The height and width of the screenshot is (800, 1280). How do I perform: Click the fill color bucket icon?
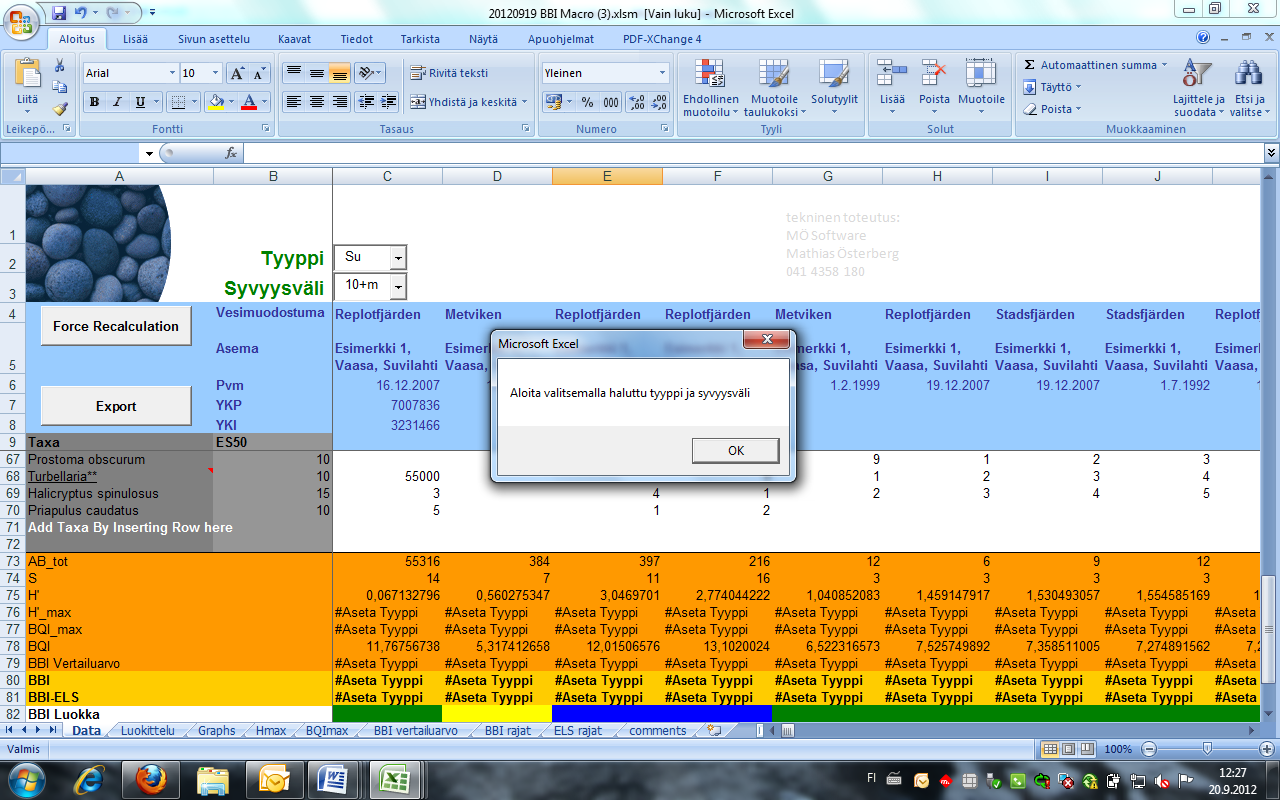click(x=215, y=102)
